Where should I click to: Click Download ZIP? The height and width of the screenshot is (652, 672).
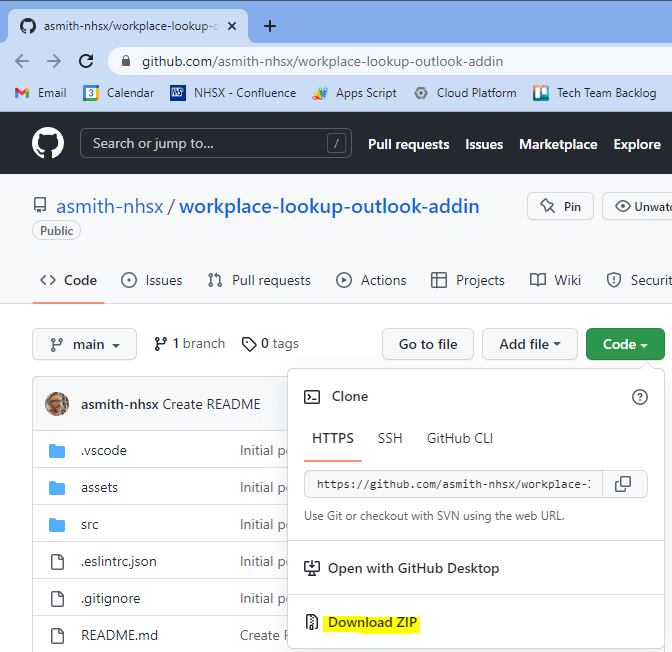372,622
